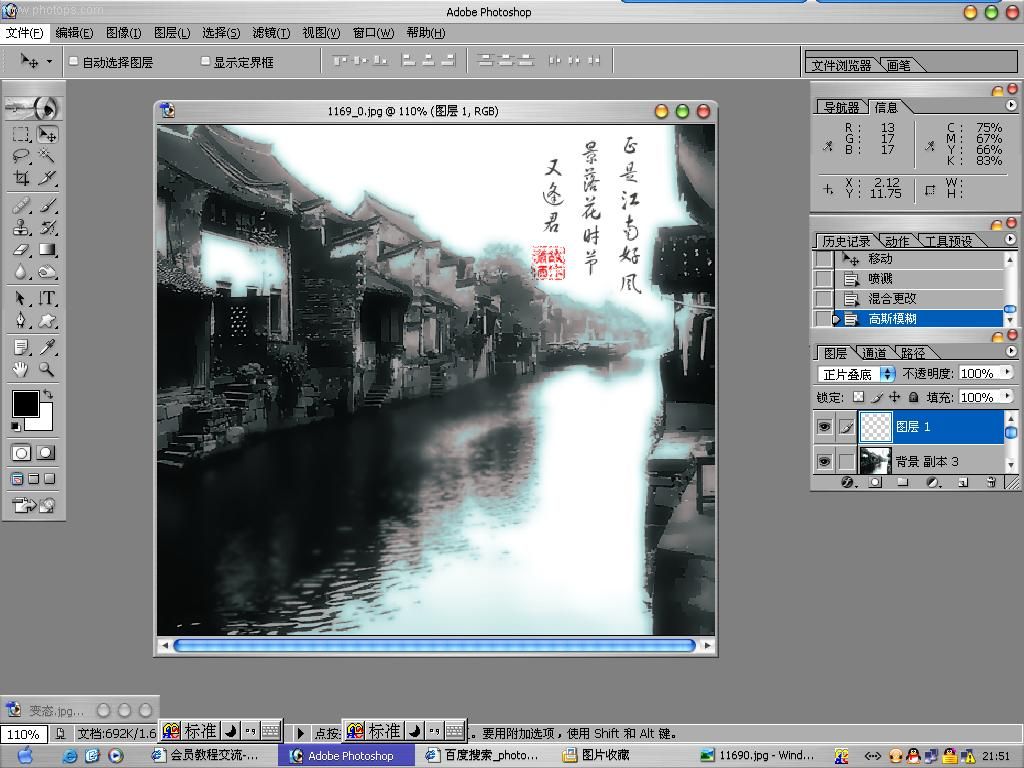The width and height of the screenshot is (1024, 768).
Task: Switch to 动作 tab
Action: [x=897, y=241]
